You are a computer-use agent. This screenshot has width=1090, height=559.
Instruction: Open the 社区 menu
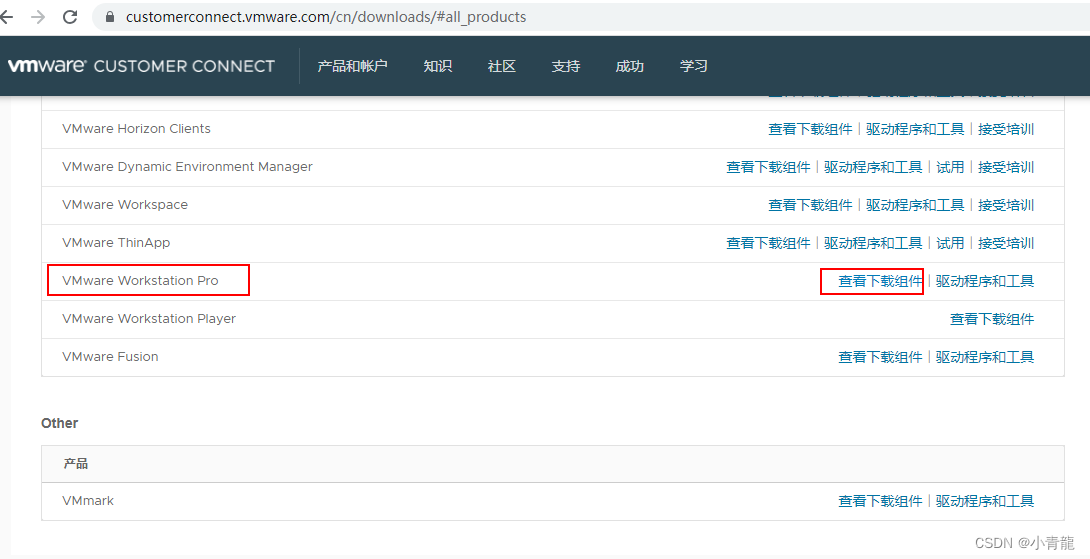point(501,66)
